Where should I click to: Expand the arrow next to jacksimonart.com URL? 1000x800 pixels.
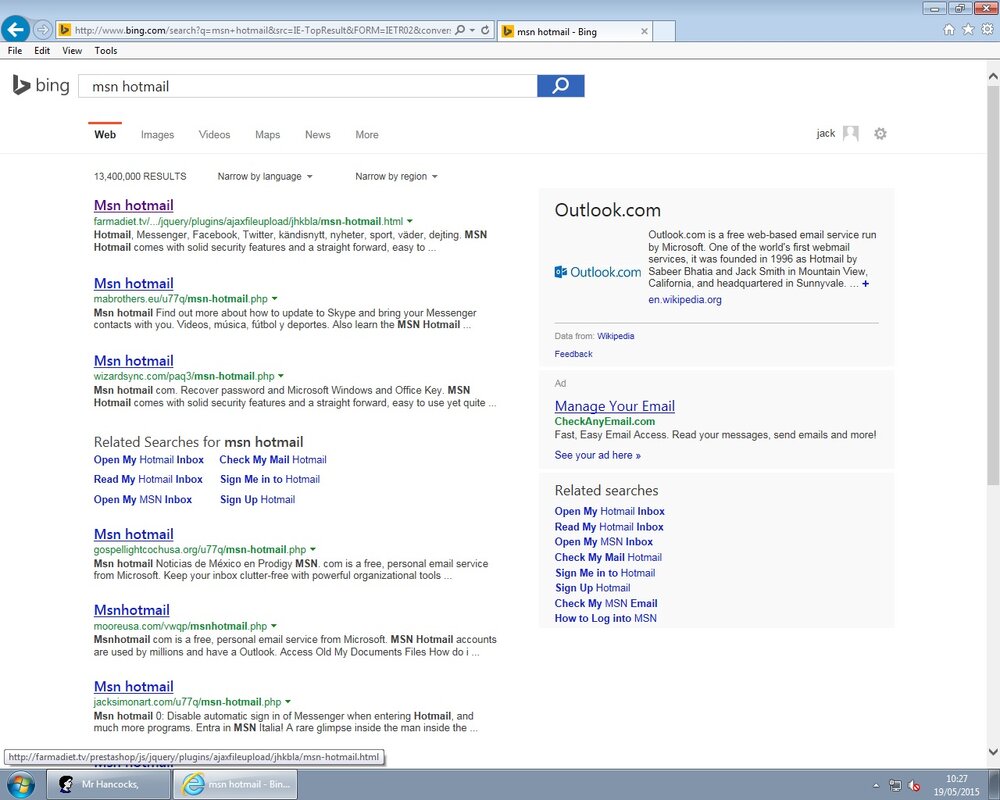pos(288,702)
